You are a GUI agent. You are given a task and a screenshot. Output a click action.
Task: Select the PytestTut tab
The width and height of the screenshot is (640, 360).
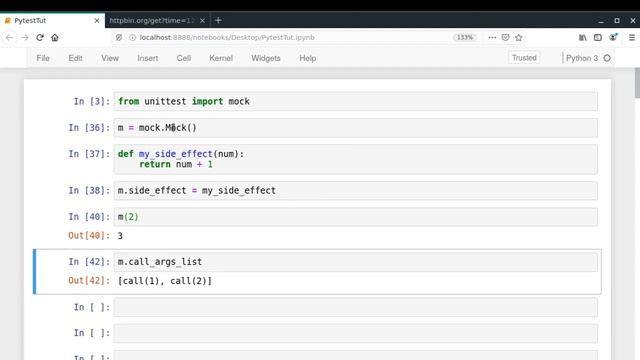(x=52, y=20)
